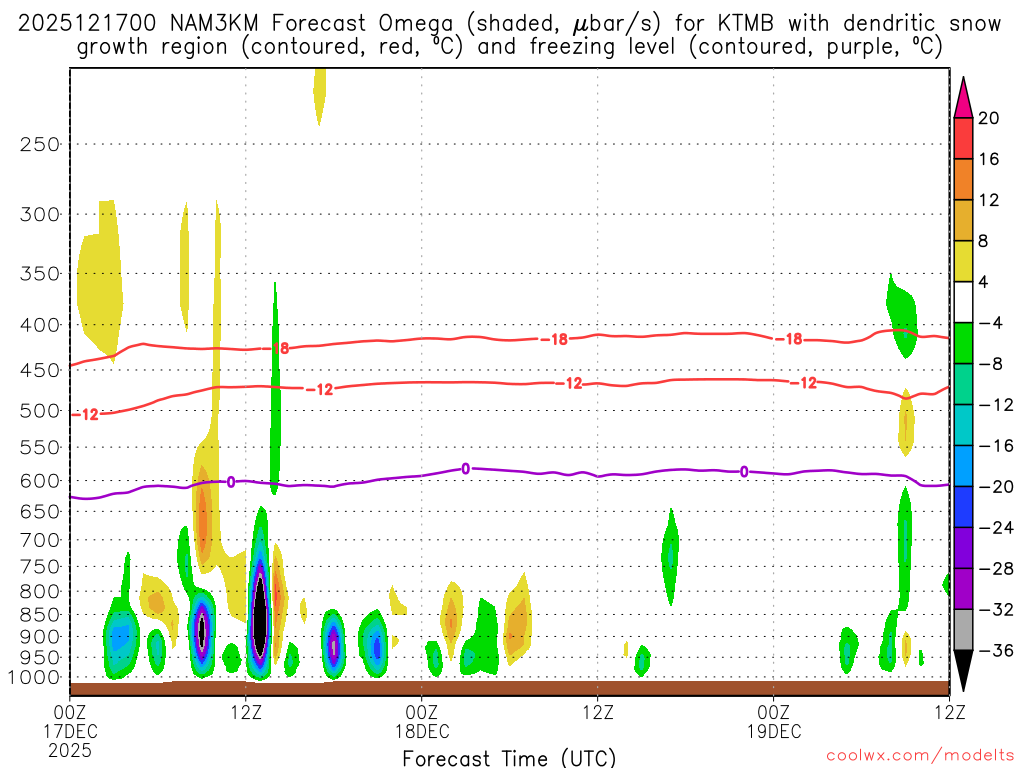Click the pink arrow atop the color bar
The image size is (1024, 768).
[x=963, y=98]
